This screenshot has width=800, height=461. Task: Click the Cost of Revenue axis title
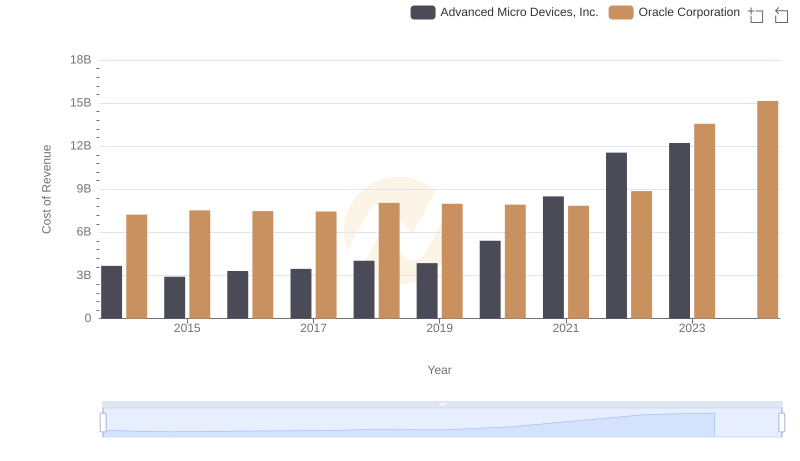tap(46, 189)
